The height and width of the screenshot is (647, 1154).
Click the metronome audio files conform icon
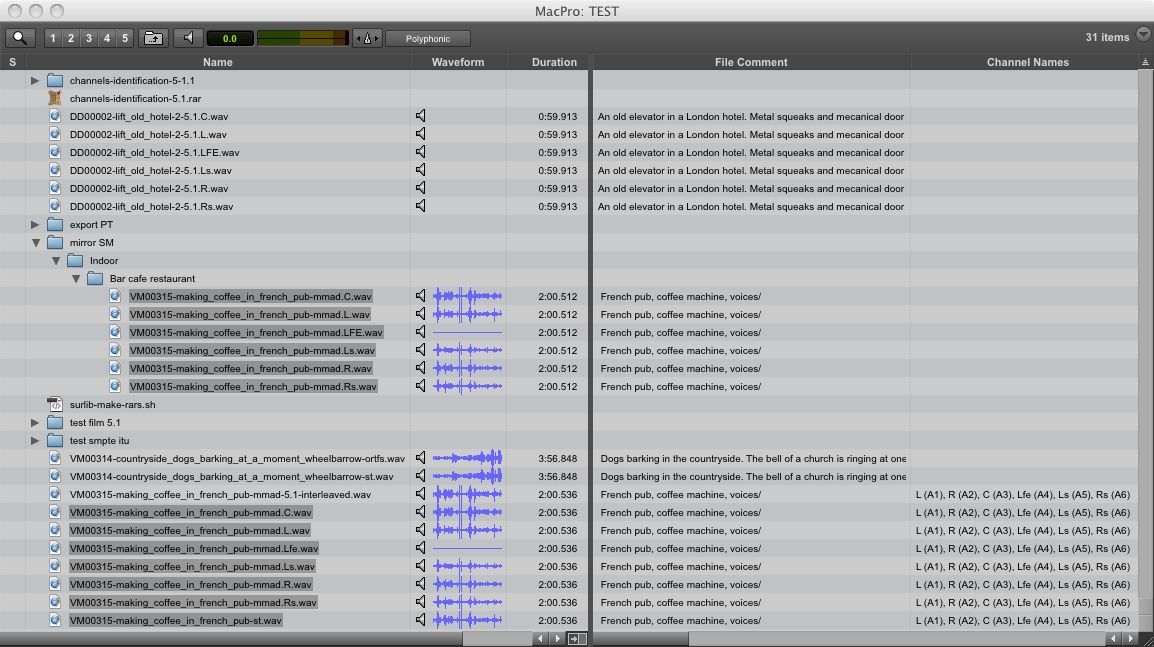pos(367,38)
